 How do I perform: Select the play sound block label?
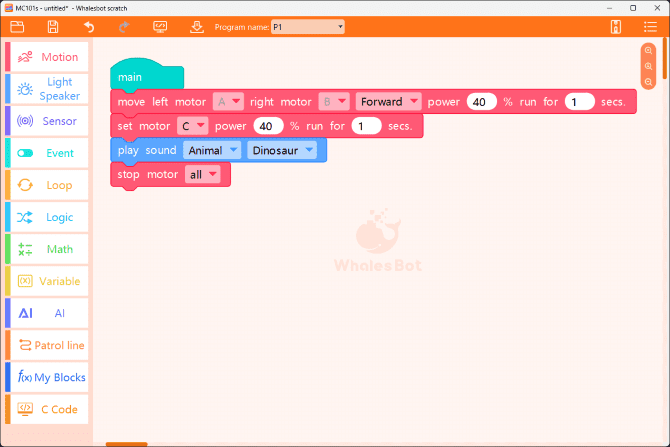pos(147,150)
